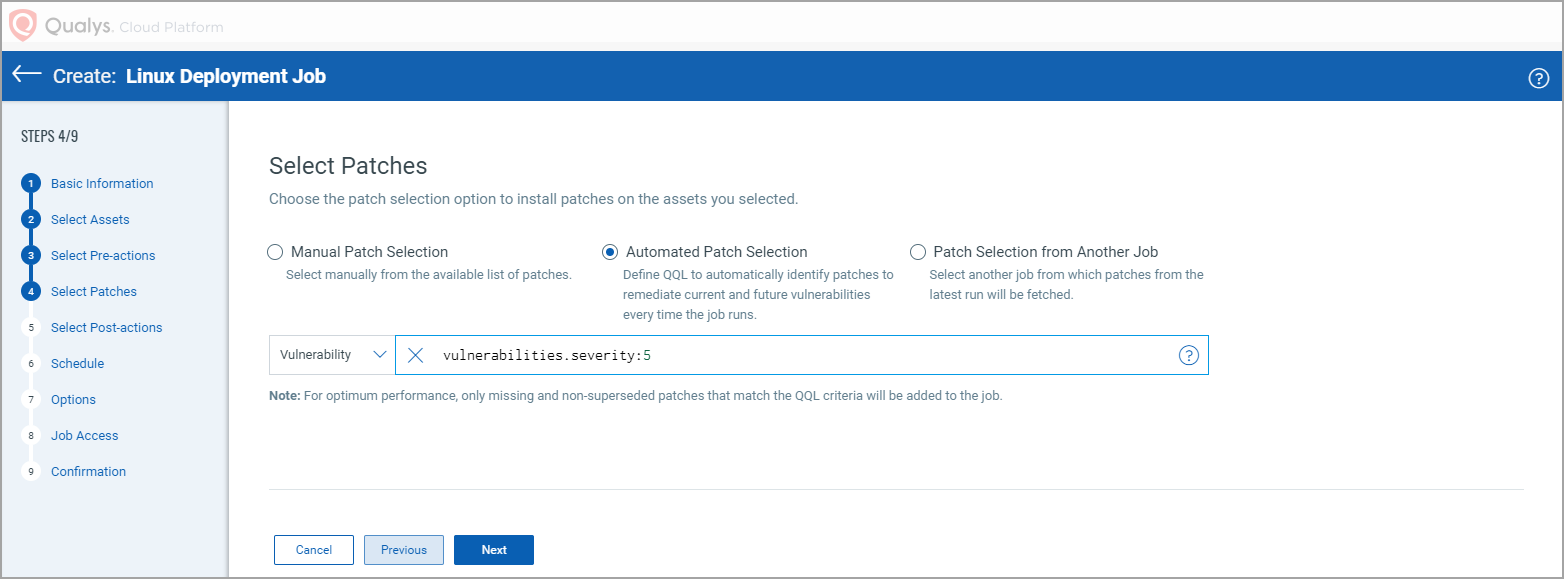Go to Schedule step
The width and height of the screenshot is (1564, 579).
point(77,364)
